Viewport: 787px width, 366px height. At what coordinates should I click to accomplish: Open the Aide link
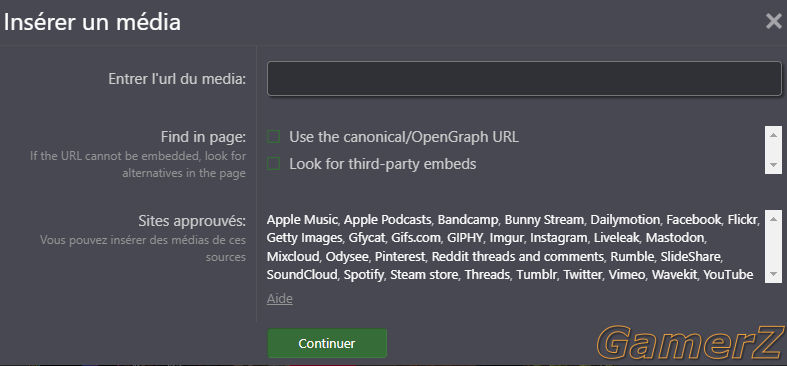pyautogui.click(x=280, y=299)
